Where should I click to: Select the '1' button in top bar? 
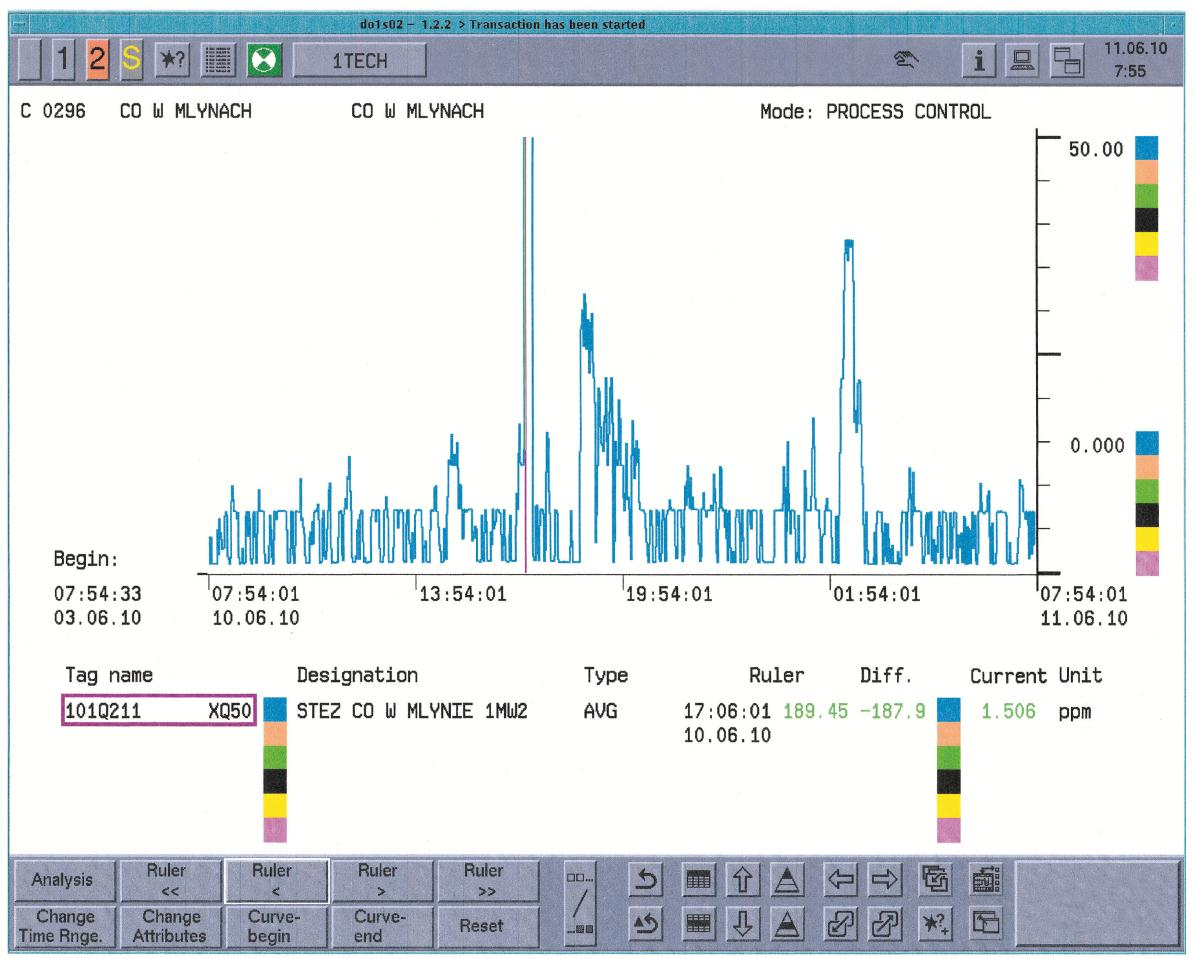(x=64, y=59)
